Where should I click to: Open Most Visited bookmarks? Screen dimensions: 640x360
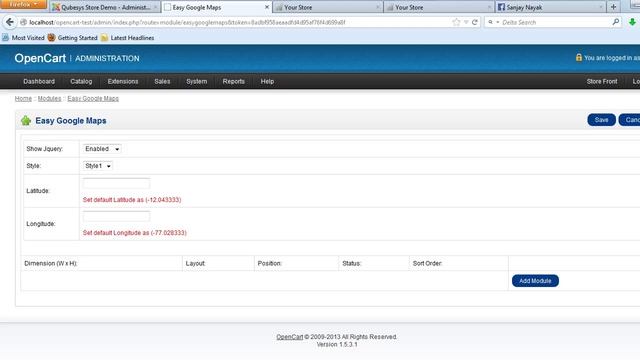(23, 38)
